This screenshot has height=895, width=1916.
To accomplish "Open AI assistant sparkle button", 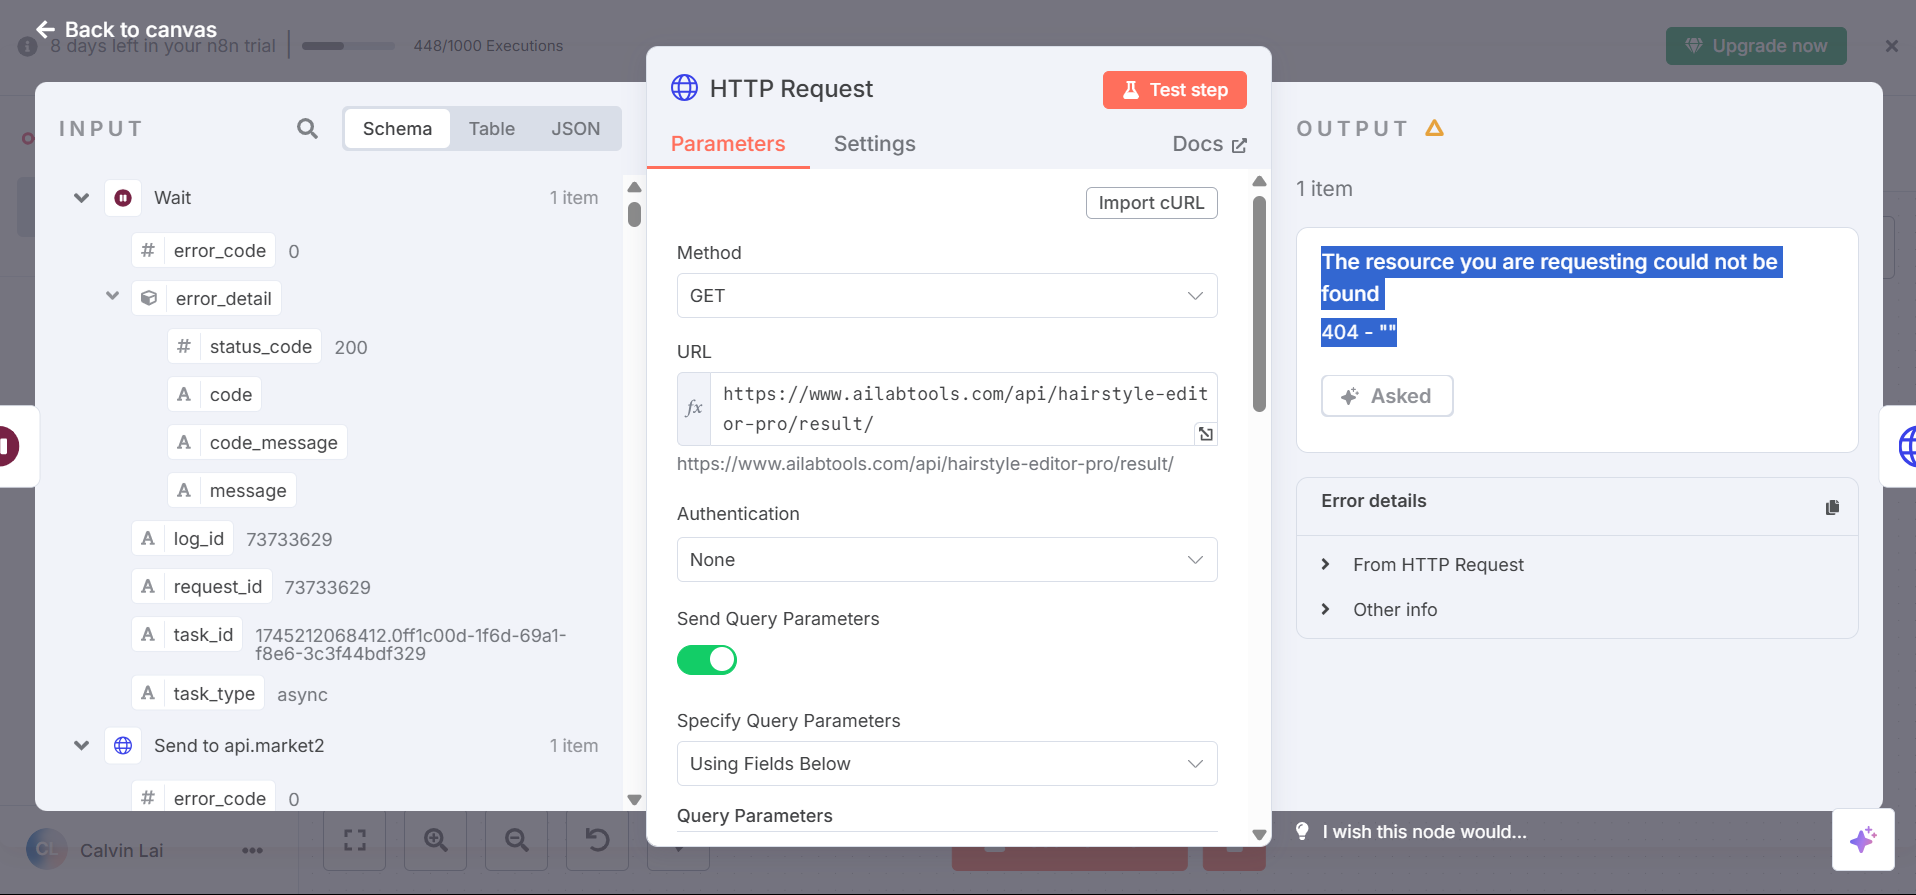I will [1863, 840].
